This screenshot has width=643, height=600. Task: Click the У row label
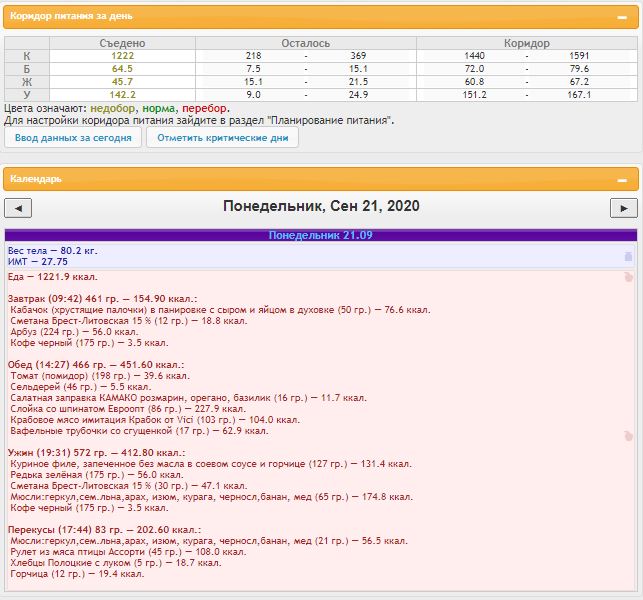pyautogui.click(x=27, y=95)
